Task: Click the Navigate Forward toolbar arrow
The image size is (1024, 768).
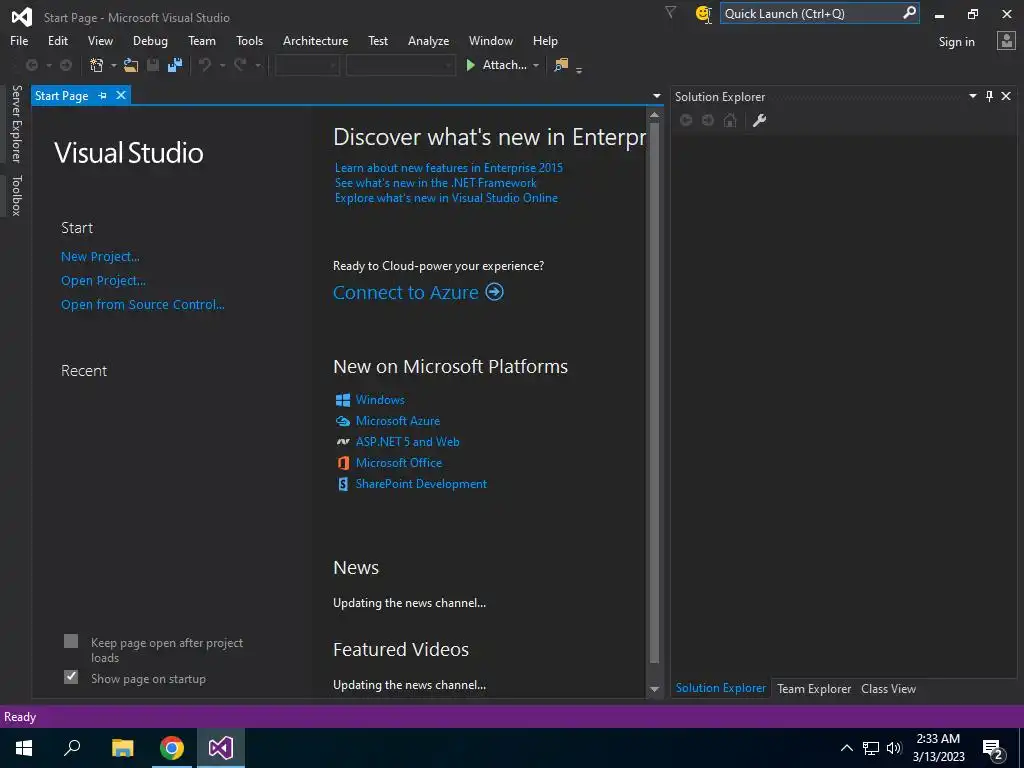Action: coord(65,65)
